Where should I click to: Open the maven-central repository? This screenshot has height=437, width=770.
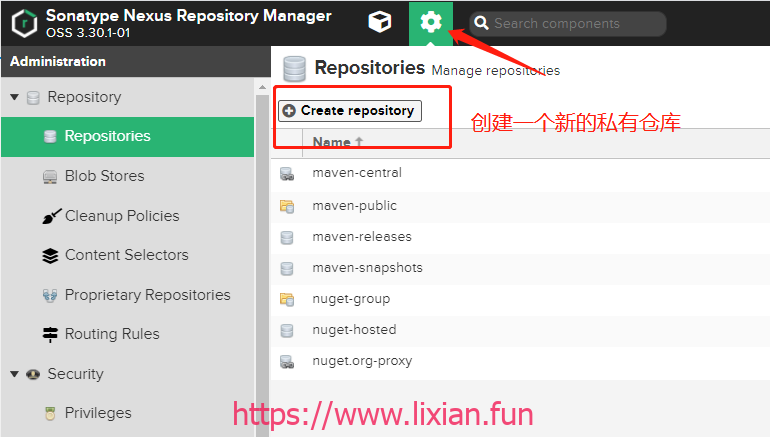click(357, 173)
